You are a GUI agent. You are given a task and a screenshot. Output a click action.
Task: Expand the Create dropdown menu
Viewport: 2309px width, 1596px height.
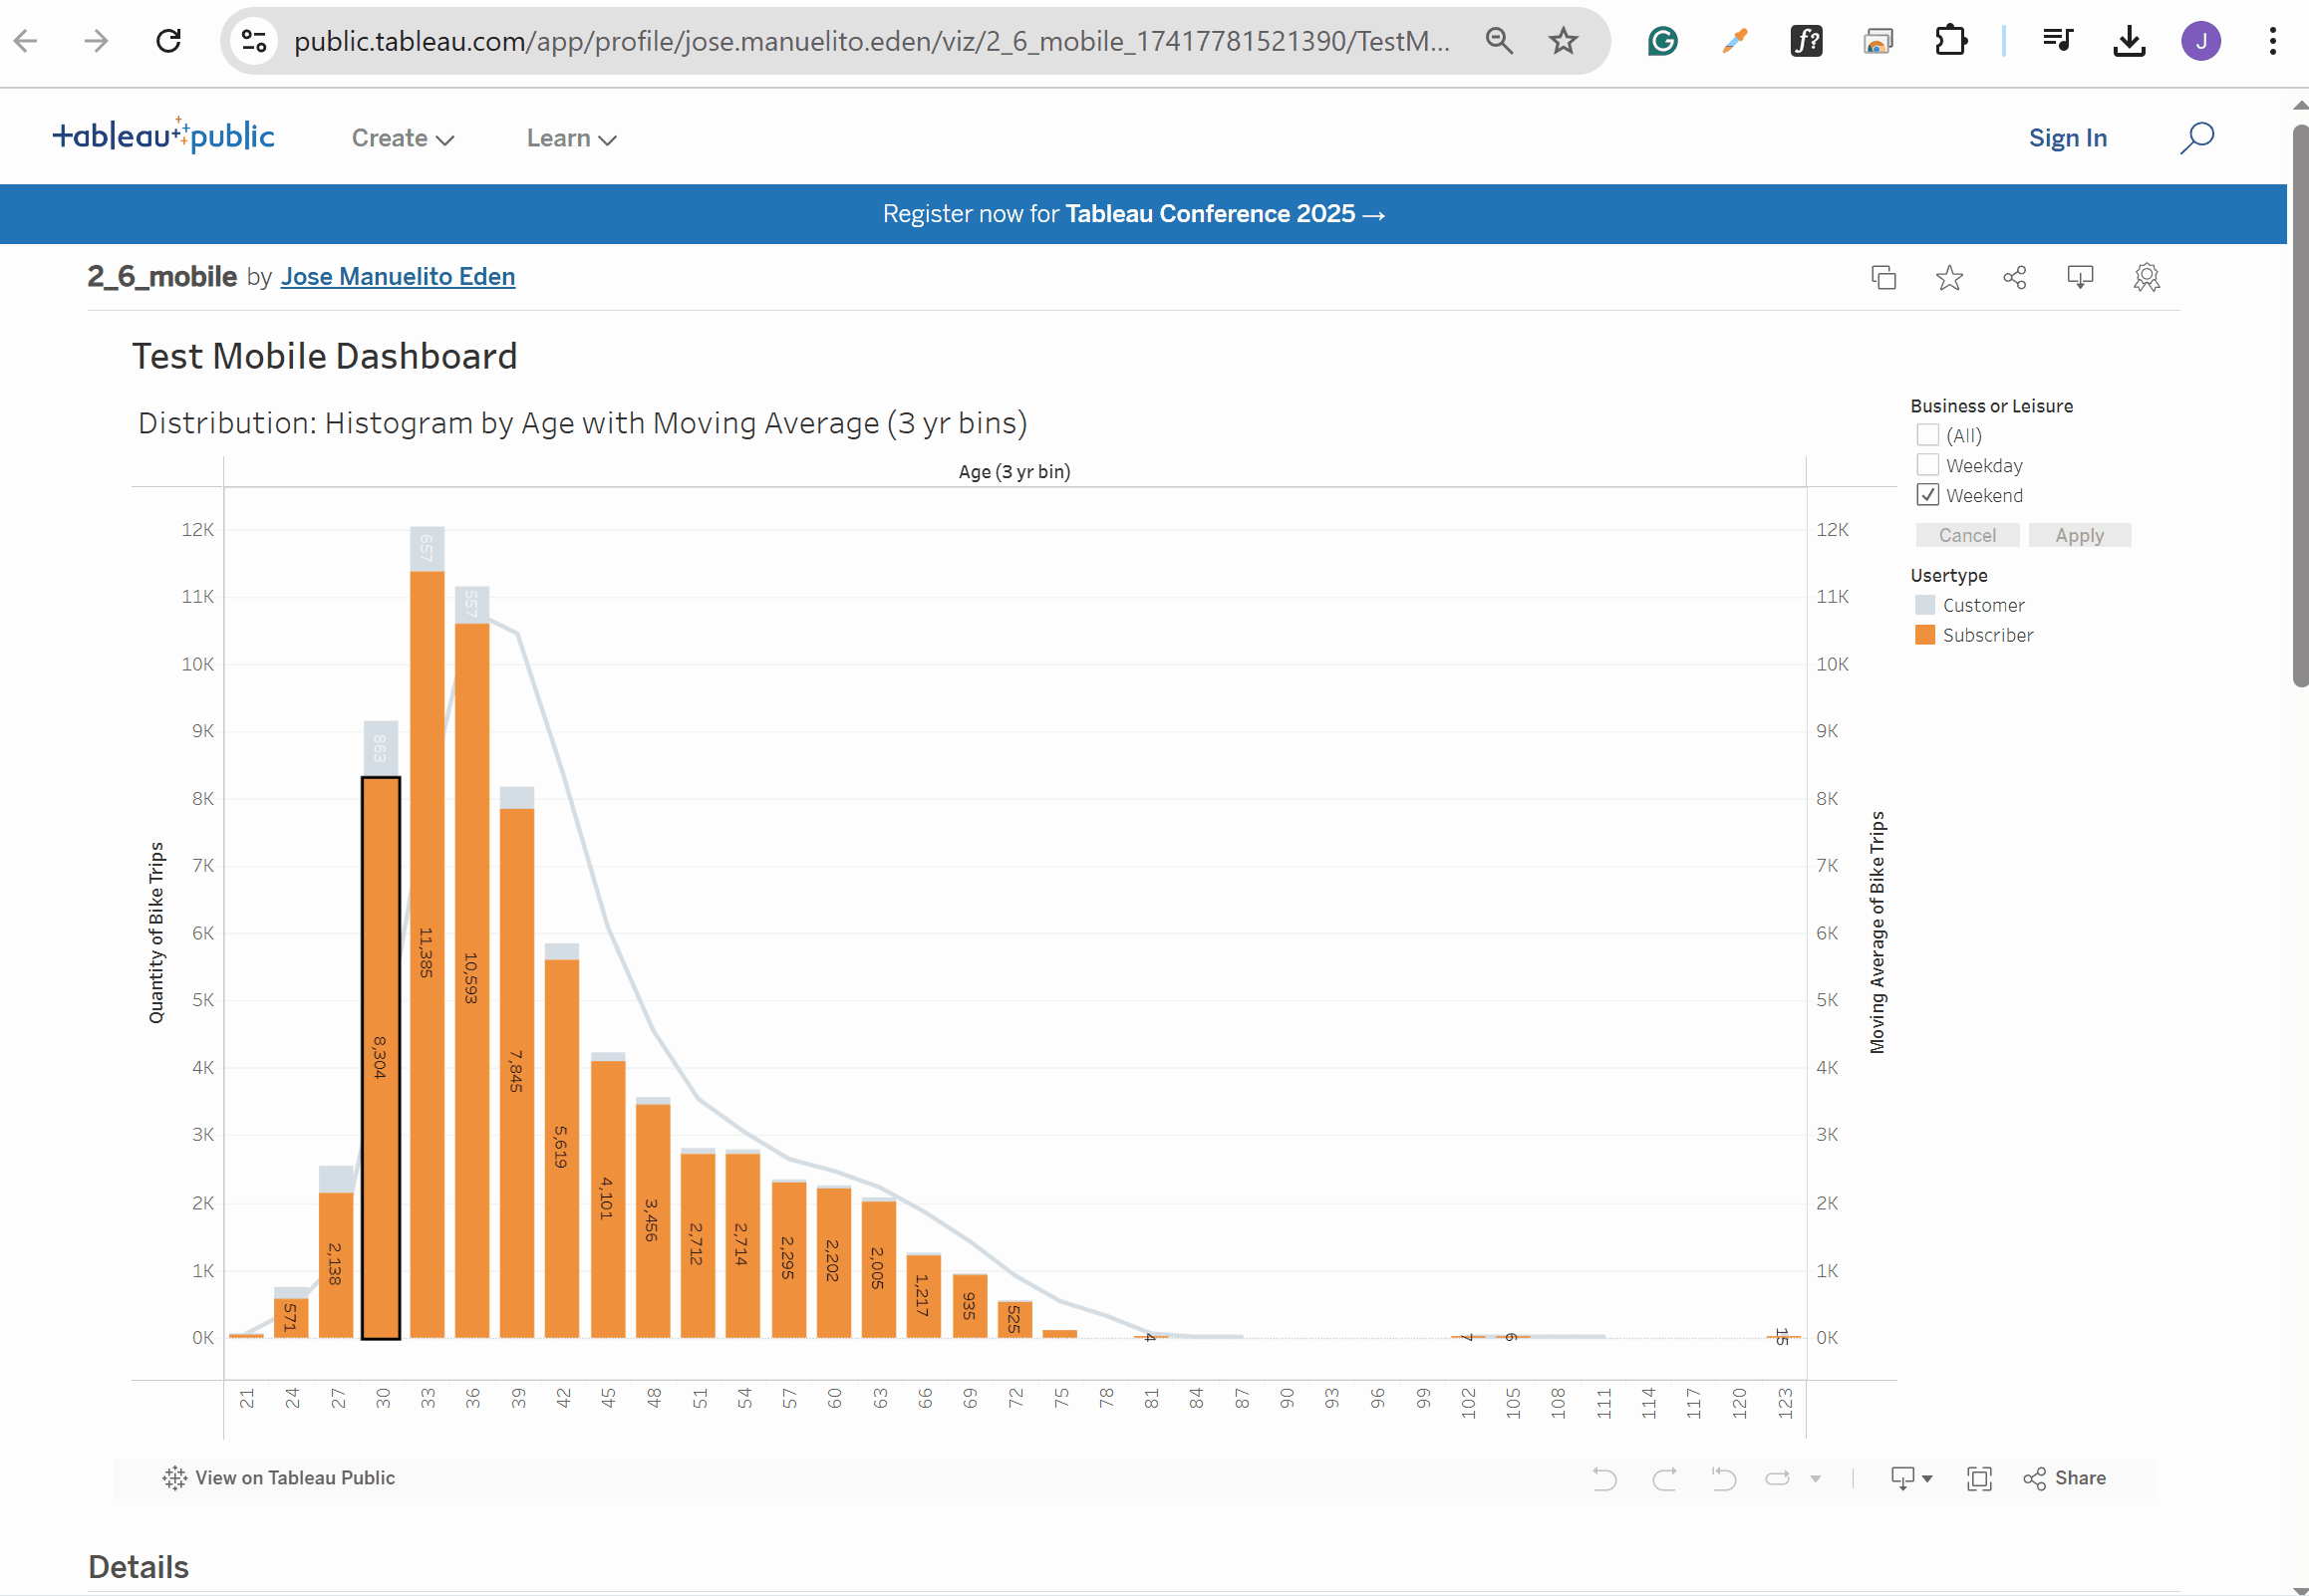[x=403, y=138]
